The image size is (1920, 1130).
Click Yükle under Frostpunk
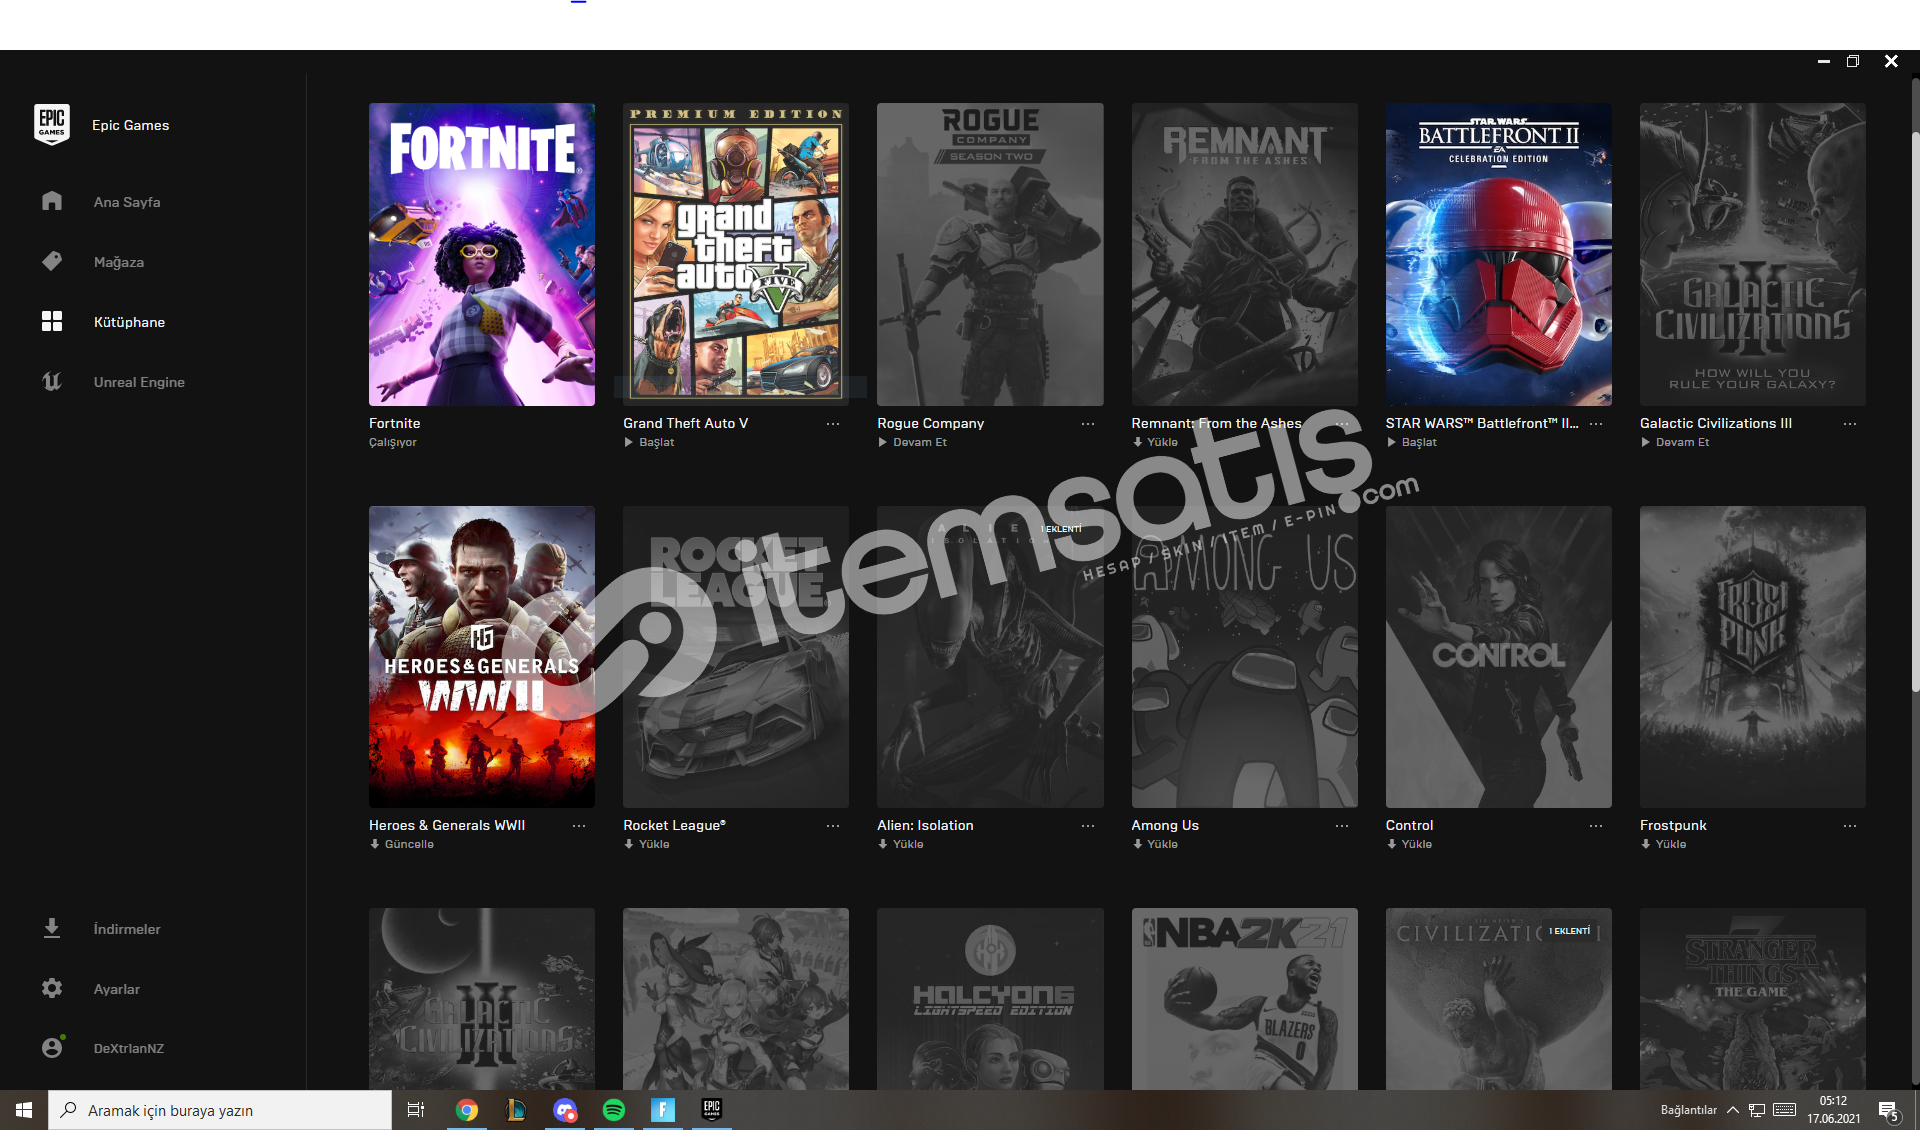click(1663, 844)
